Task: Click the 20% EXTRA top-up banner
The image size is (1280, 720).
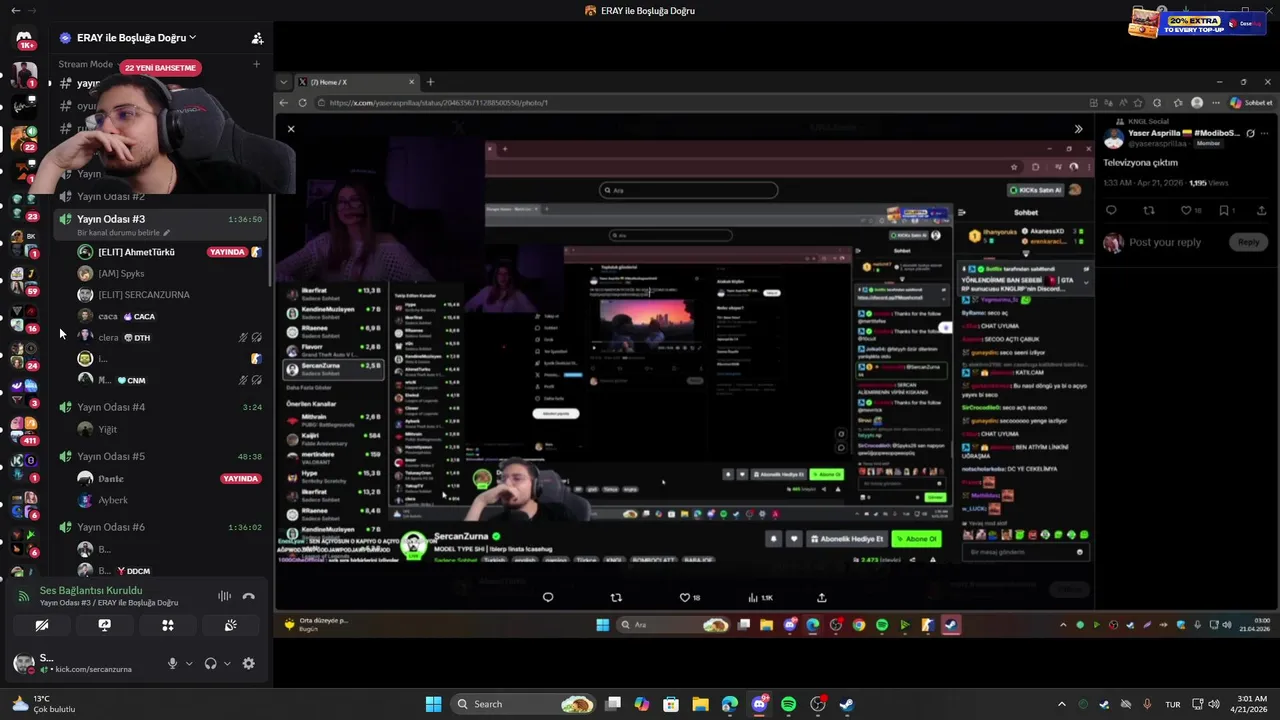Action: 1196,22
